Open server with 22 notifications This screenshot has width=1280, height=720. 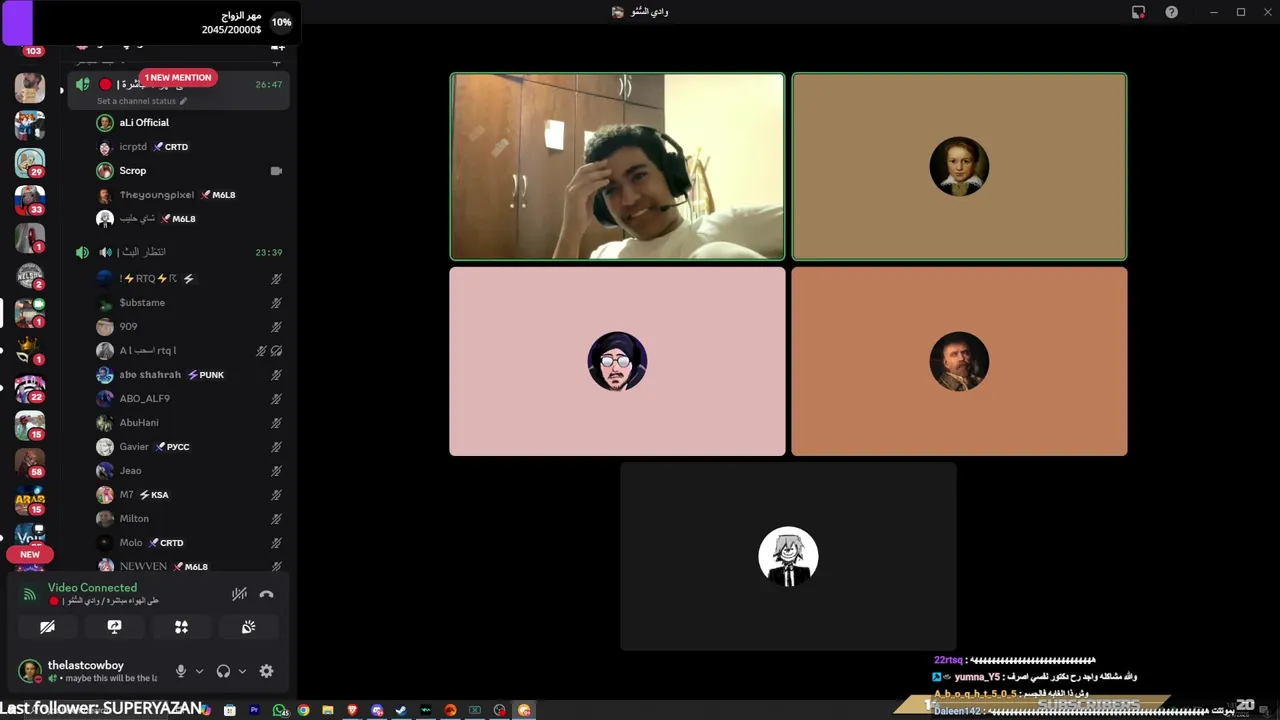click(x=30, y=388)
